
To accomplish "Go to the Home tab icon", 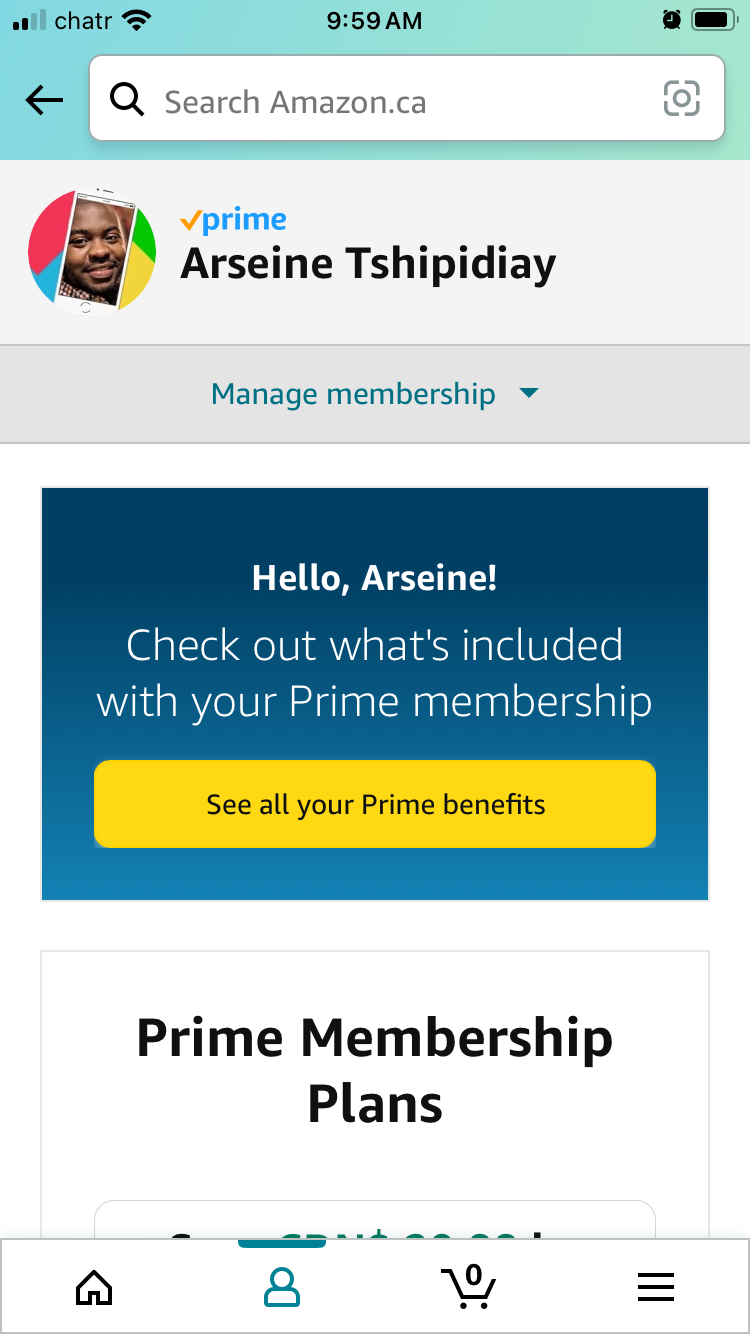I will (94, 1287).
